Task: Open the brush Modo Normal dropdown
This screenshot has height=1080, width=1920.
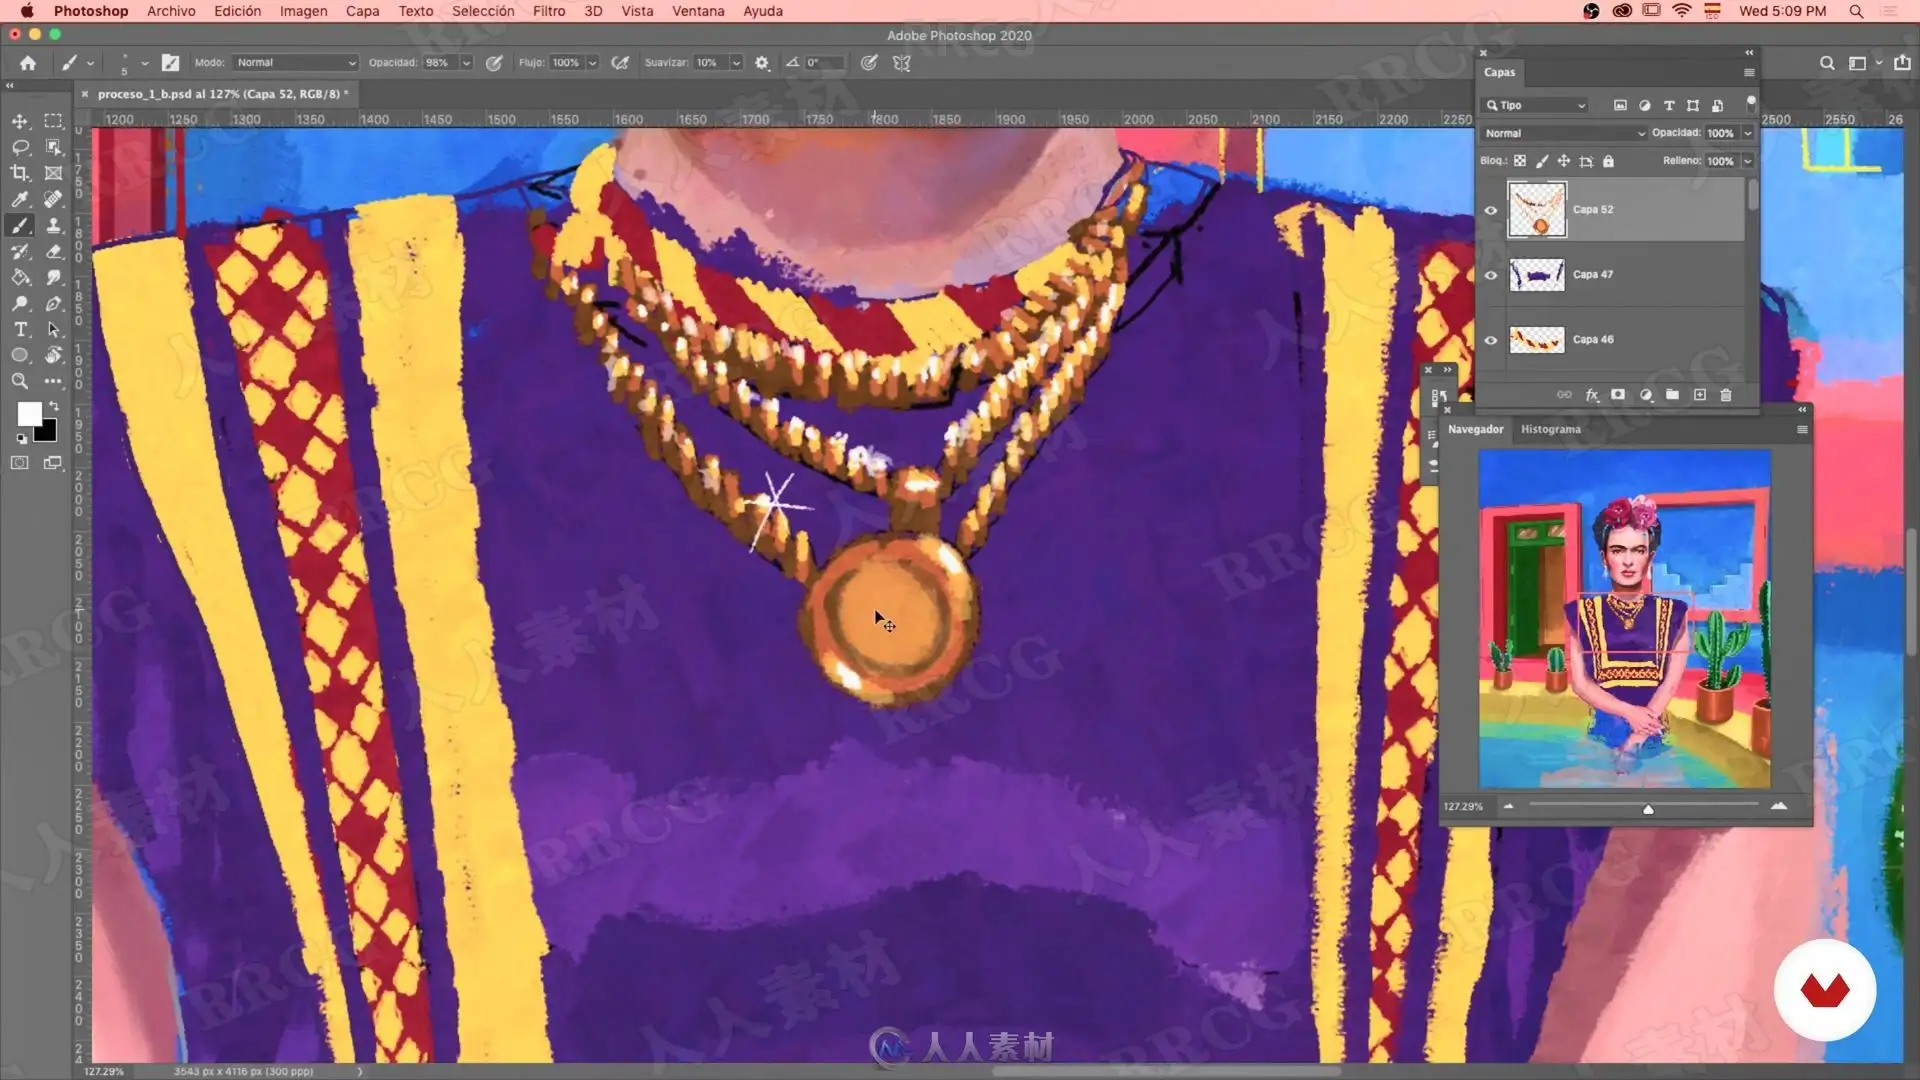Action: point(295,62)
